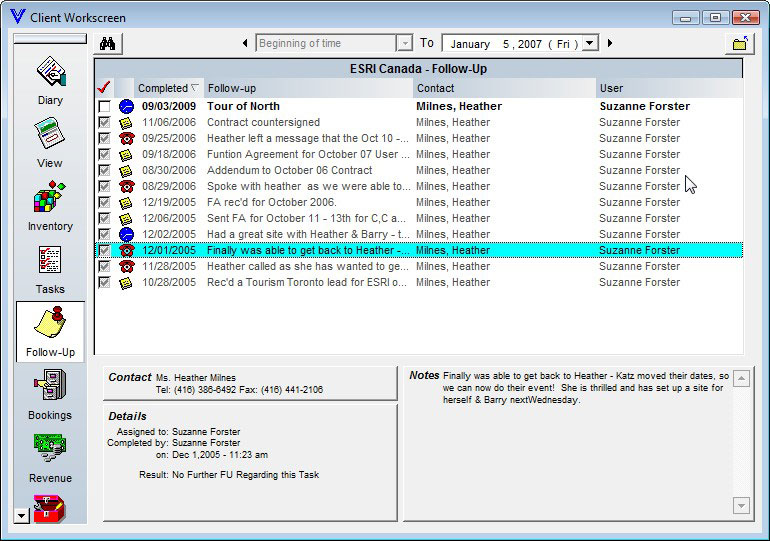770x541 pixels.
Task: Toggle checkbox for 11/06/2006 Contract countersigned
Action: (104, 123)
